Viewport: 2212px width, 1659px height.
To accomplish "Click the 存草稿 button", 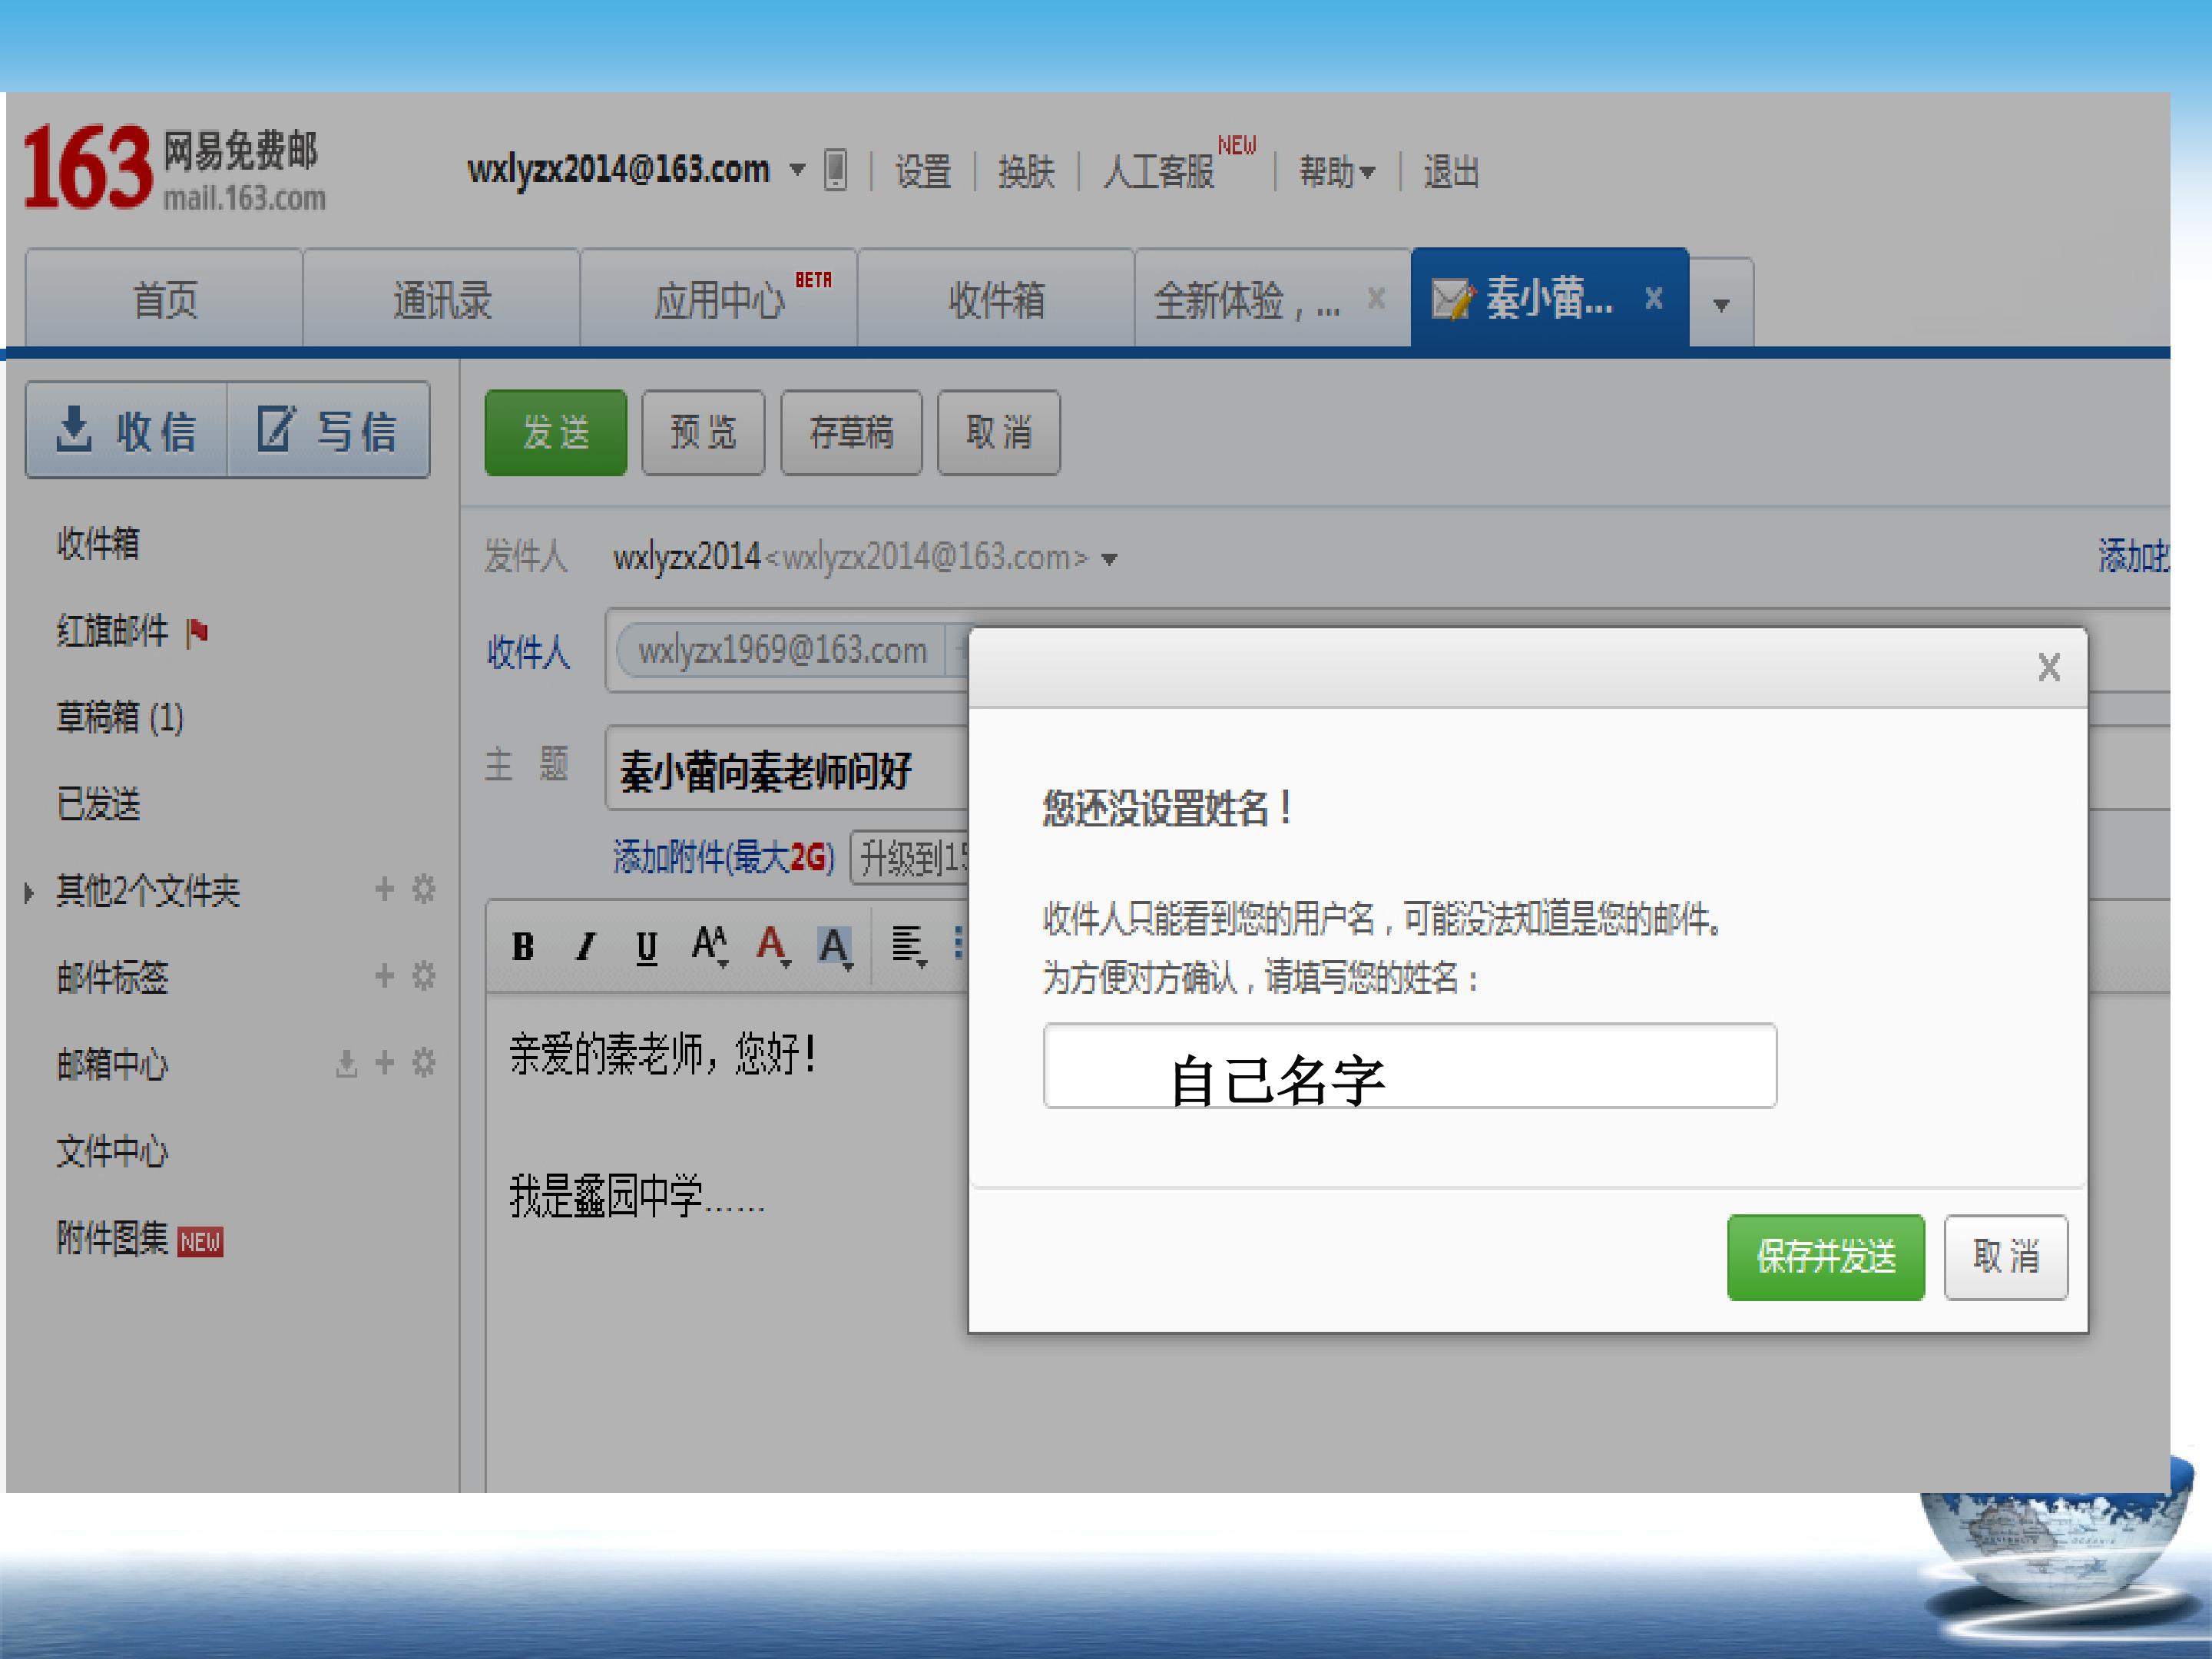I will tap(851, 433).
